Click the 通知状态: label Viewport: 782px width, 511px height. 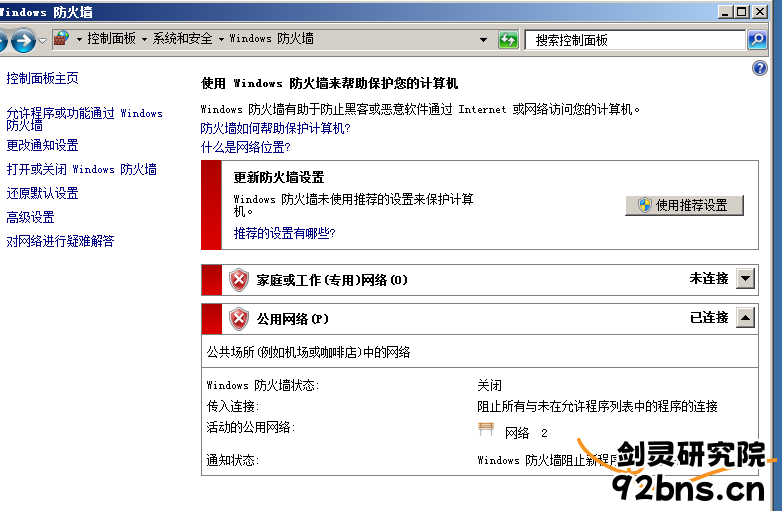(x=232, y=460)
